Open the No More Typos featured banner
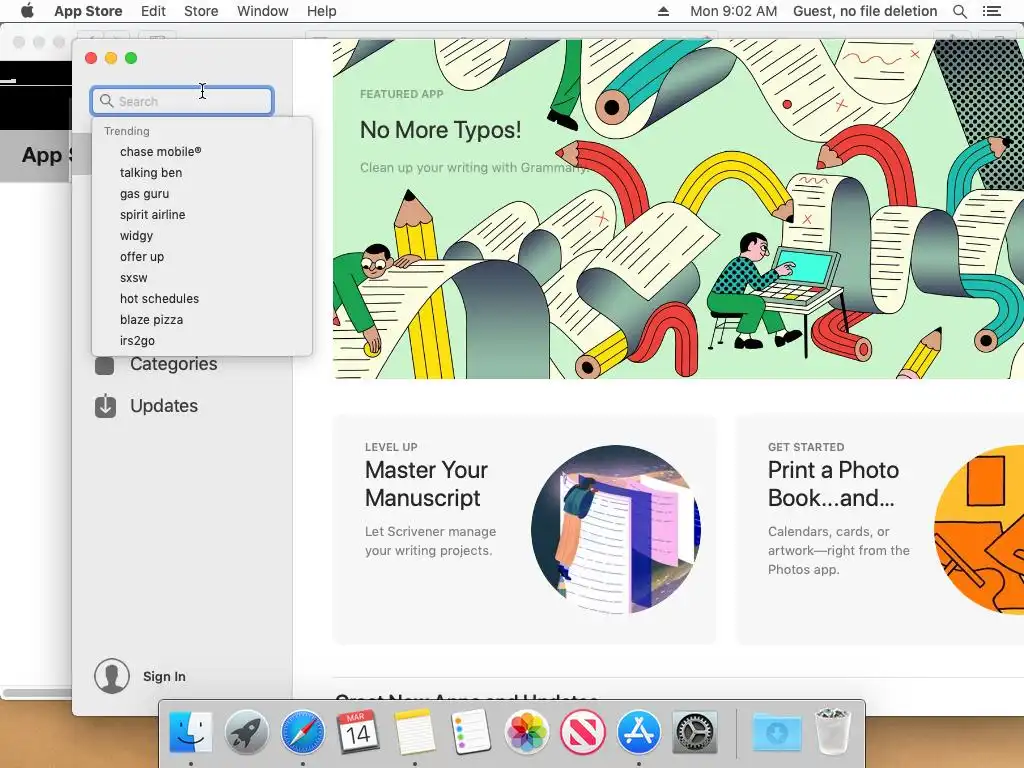 679,209
